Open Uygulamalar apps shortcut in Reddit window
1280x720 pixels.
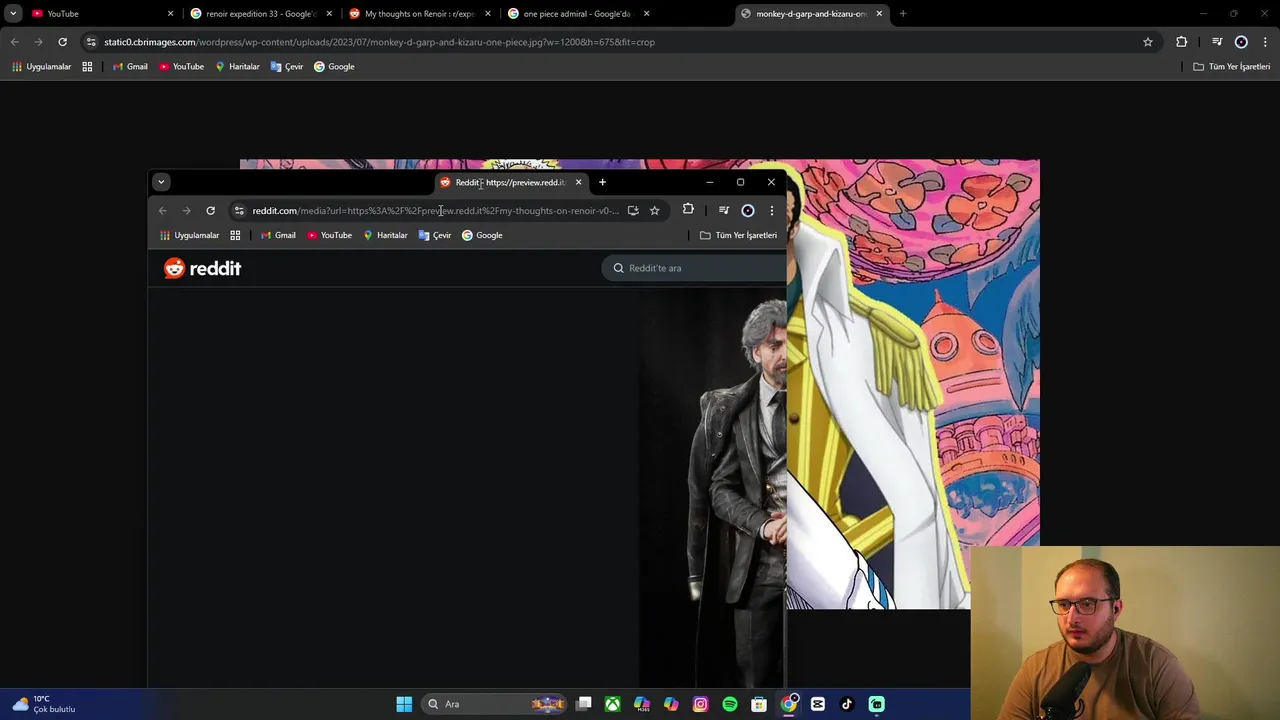pos(190,235)
